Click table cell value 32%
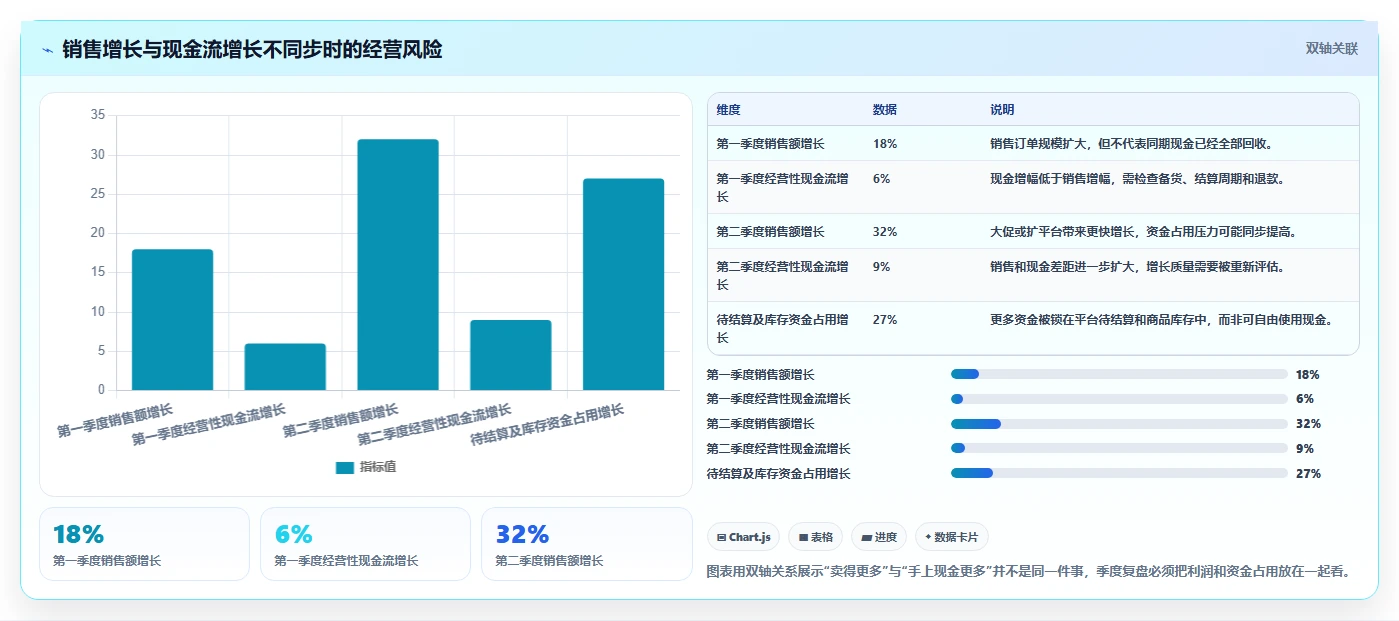This screenshot has width=1399, height=621. pyautogui.click(x=885, y=232)
